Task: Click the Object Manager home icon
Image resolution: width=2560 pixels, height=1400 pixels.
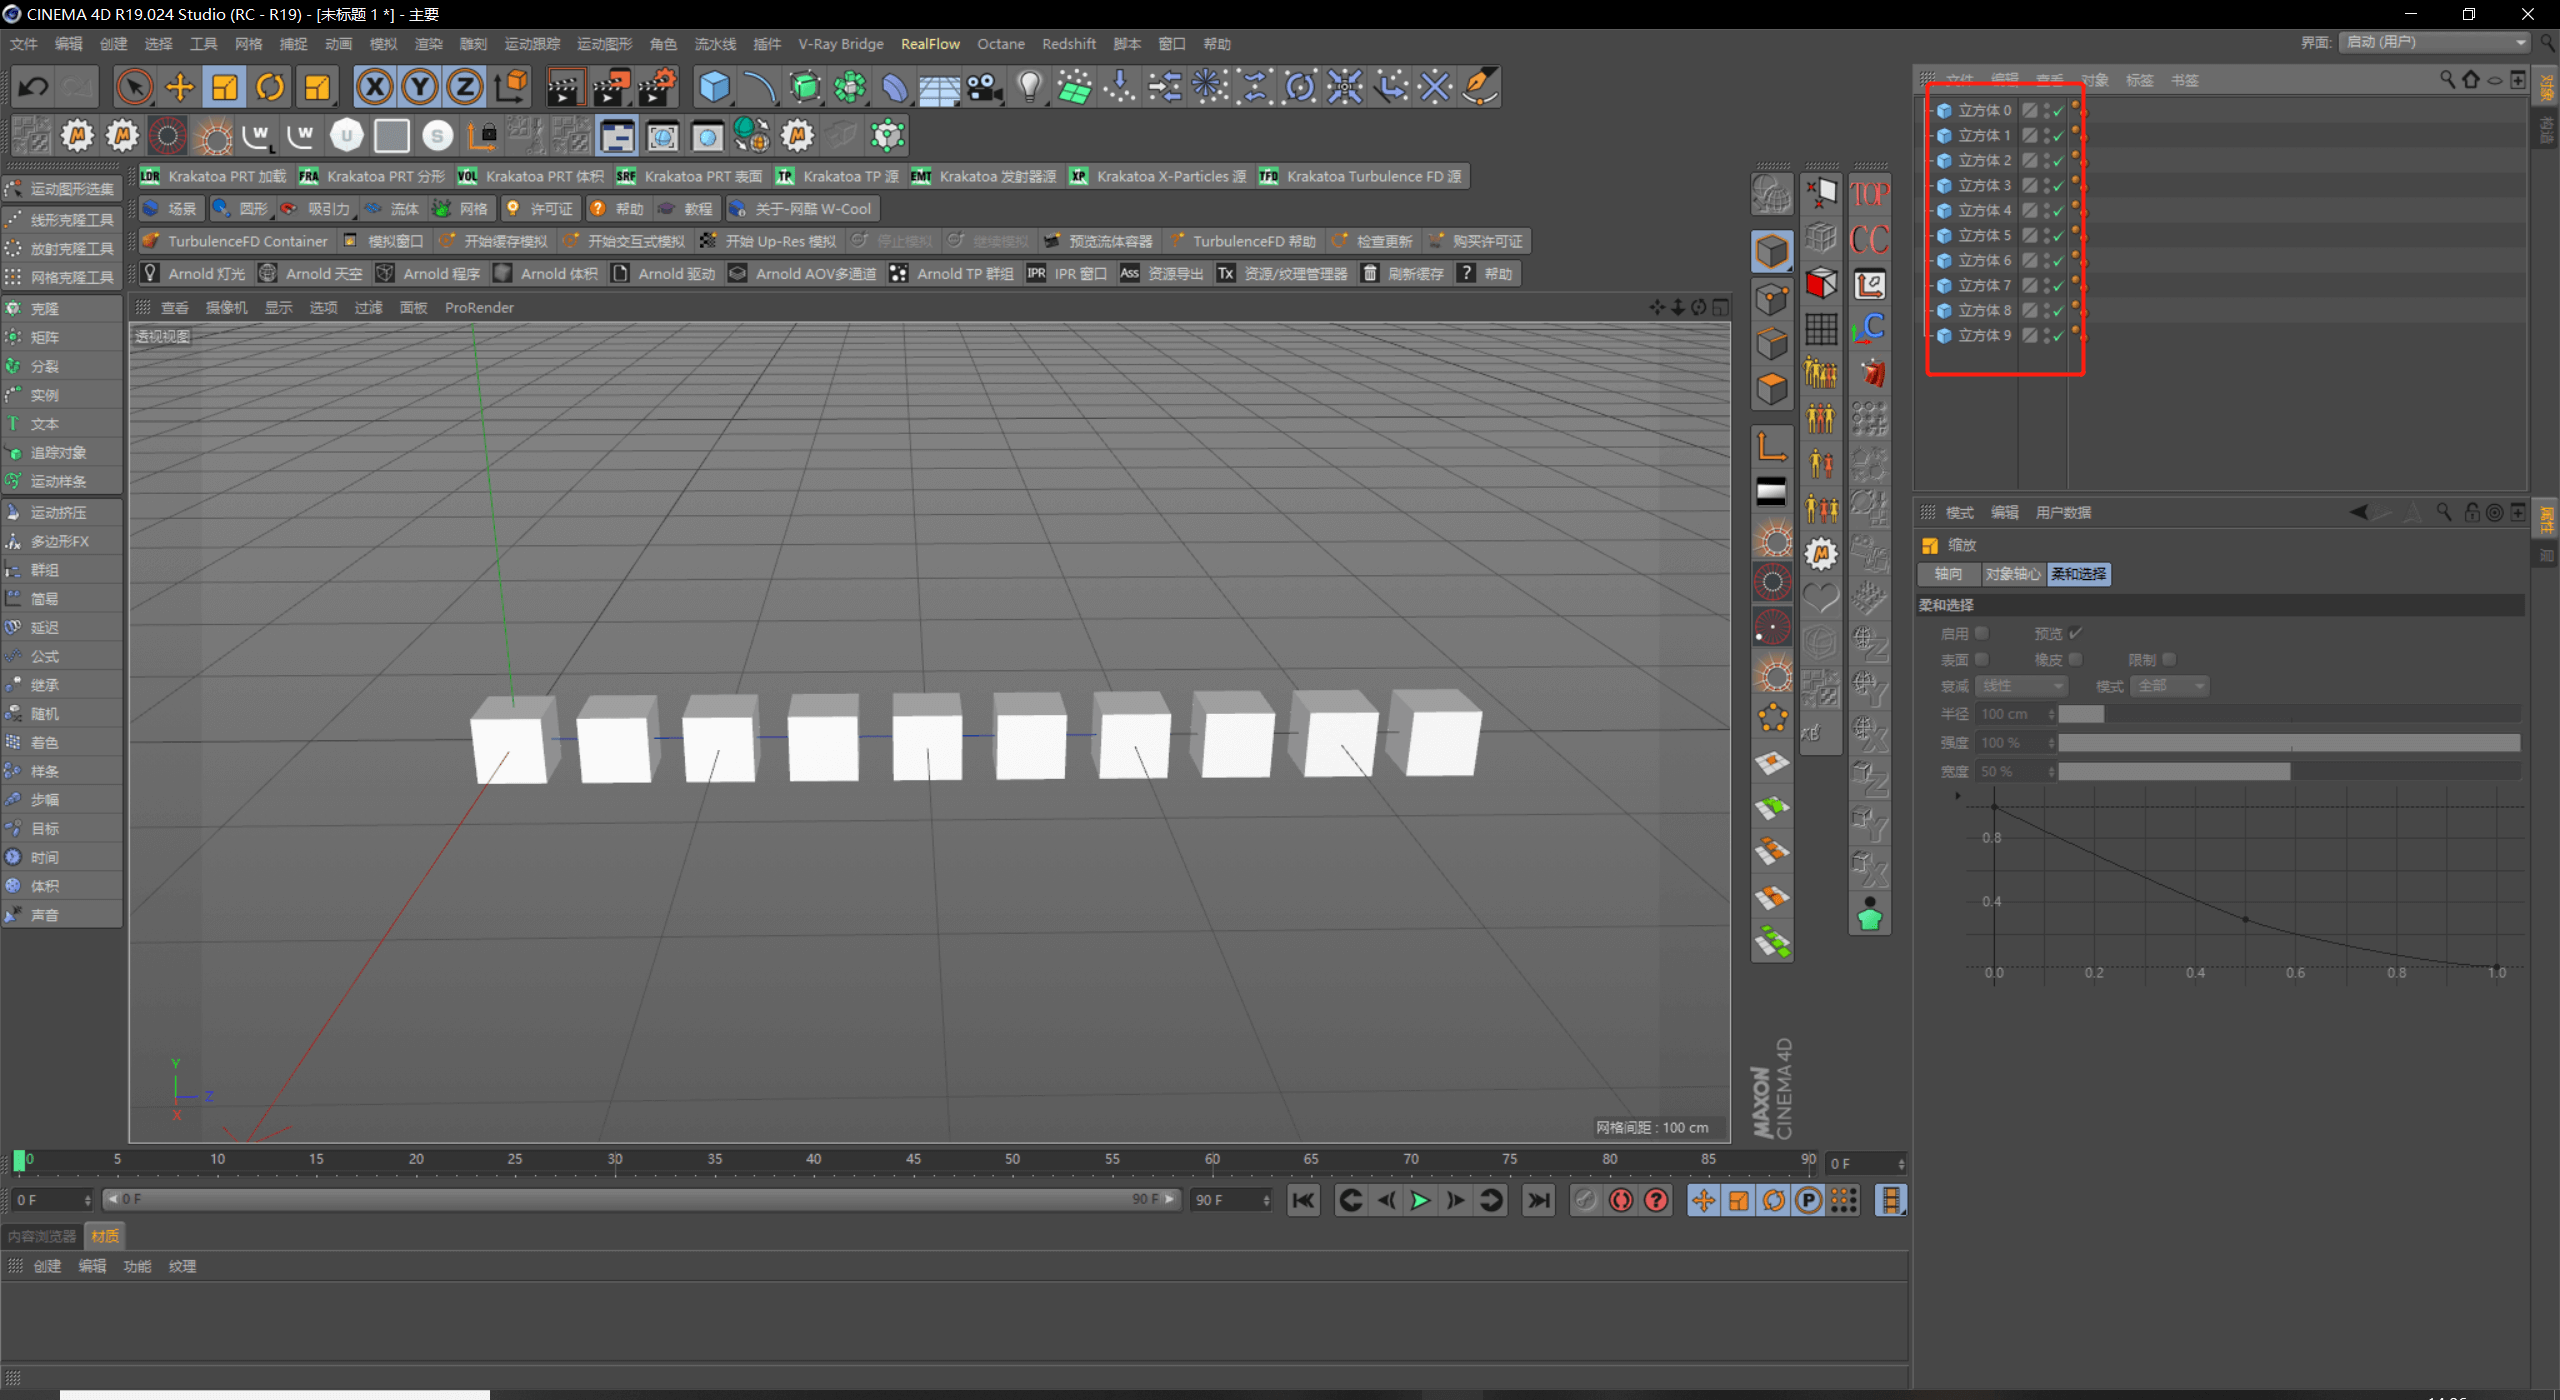Action: click(x=2470, y=79)
